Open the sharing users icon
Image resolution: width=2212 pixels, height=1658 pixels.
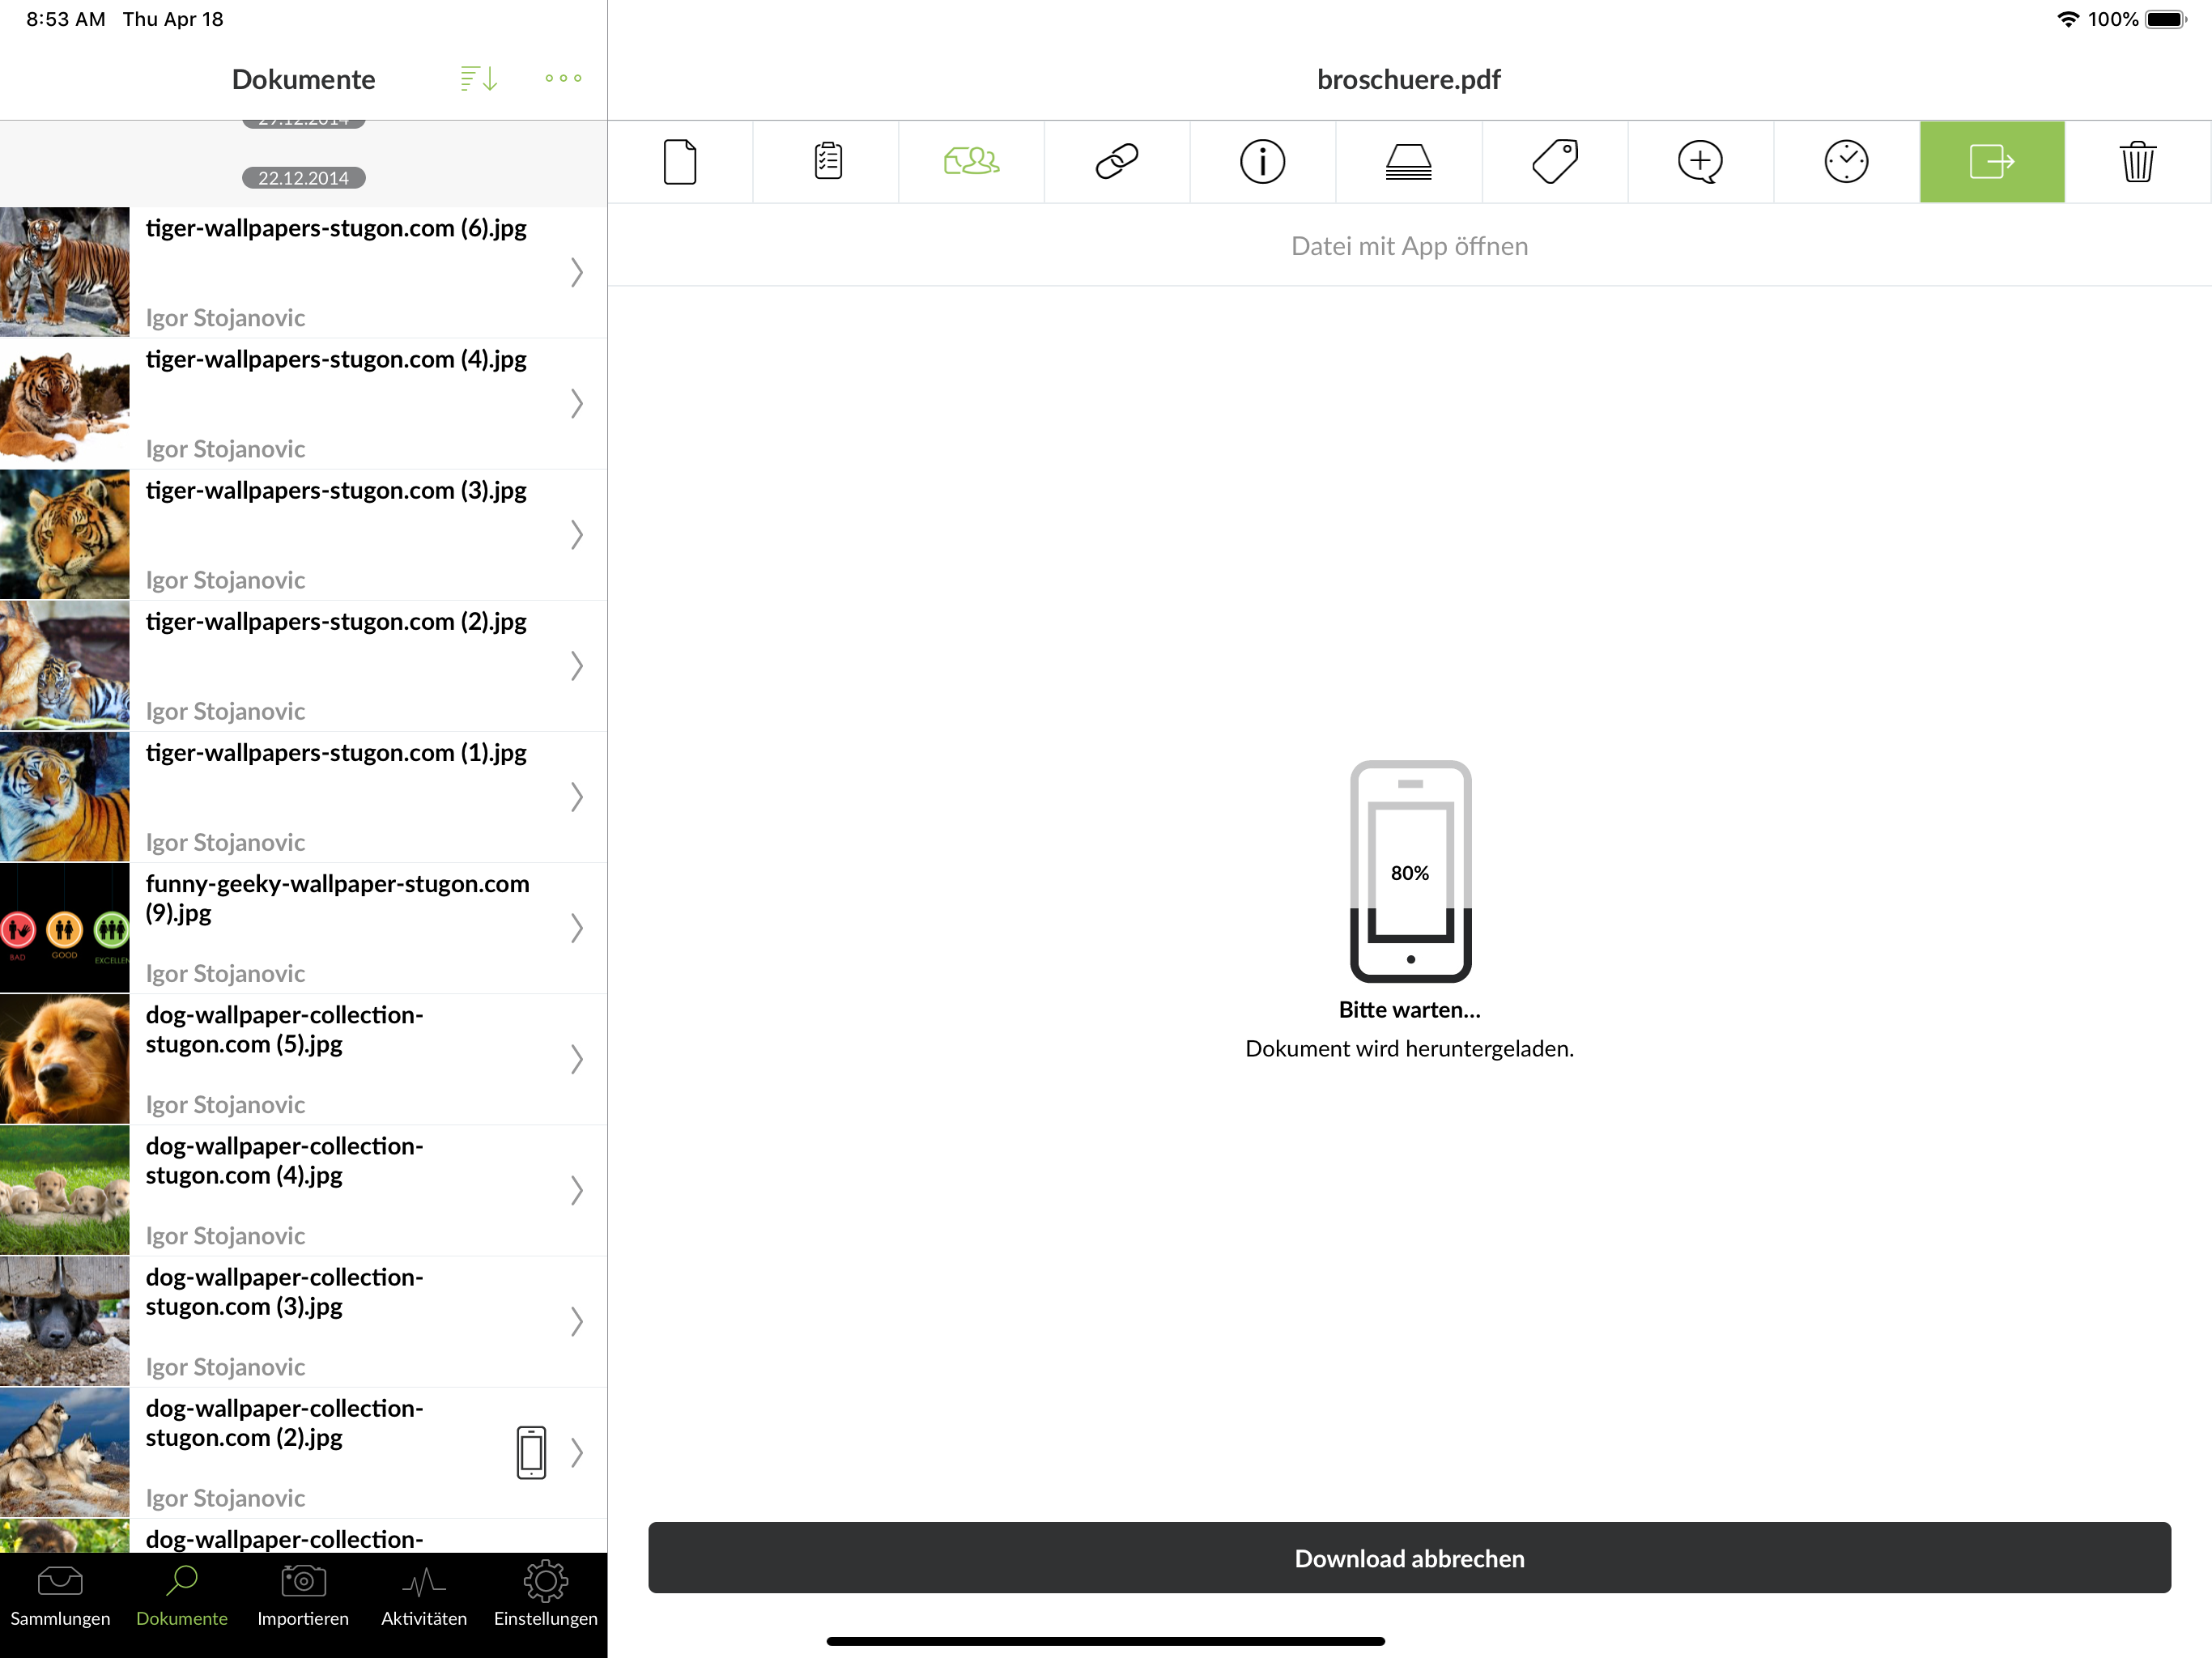(971, 162)
